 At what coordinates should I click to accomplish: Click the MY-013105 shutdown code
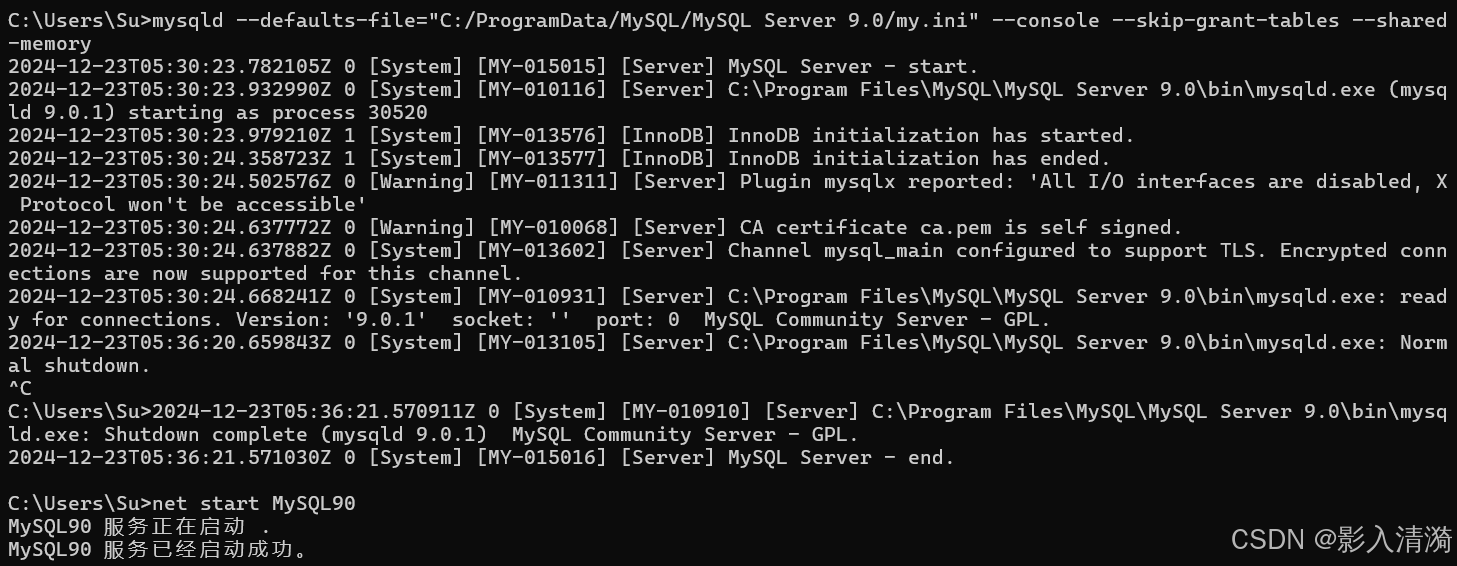click(x=541, y=343)
